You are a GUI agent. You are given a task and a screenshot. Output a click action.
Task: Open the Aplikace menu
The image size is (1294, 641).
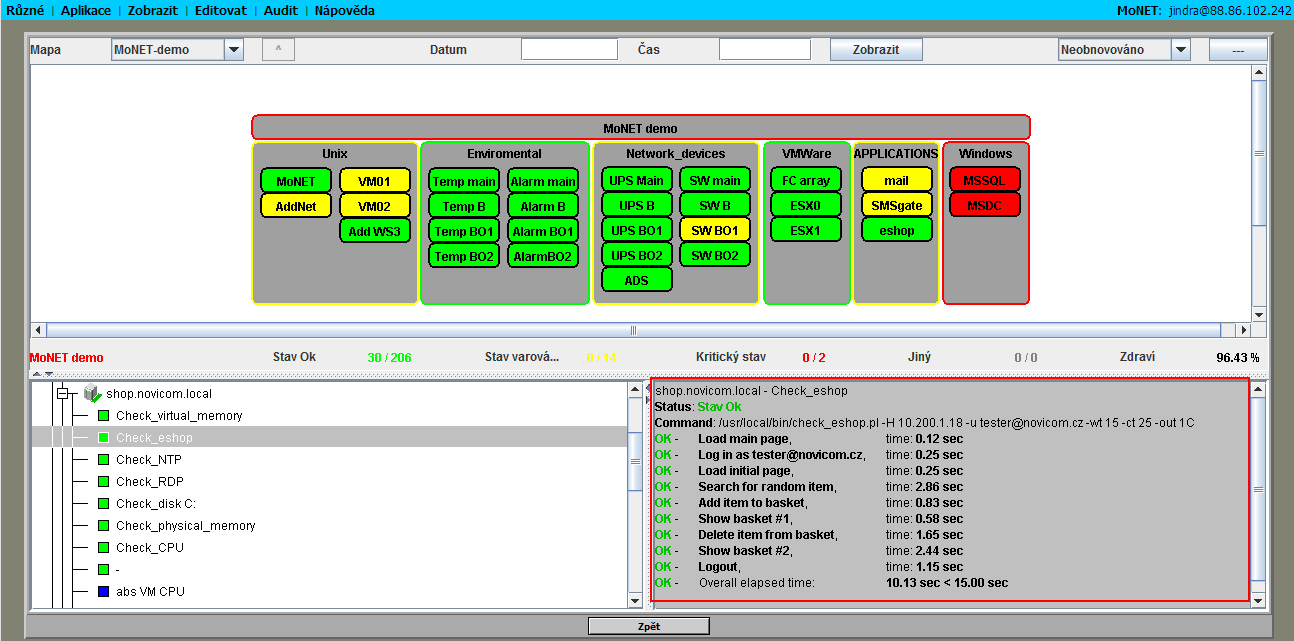pyautogui.click(x=87, y=10)
